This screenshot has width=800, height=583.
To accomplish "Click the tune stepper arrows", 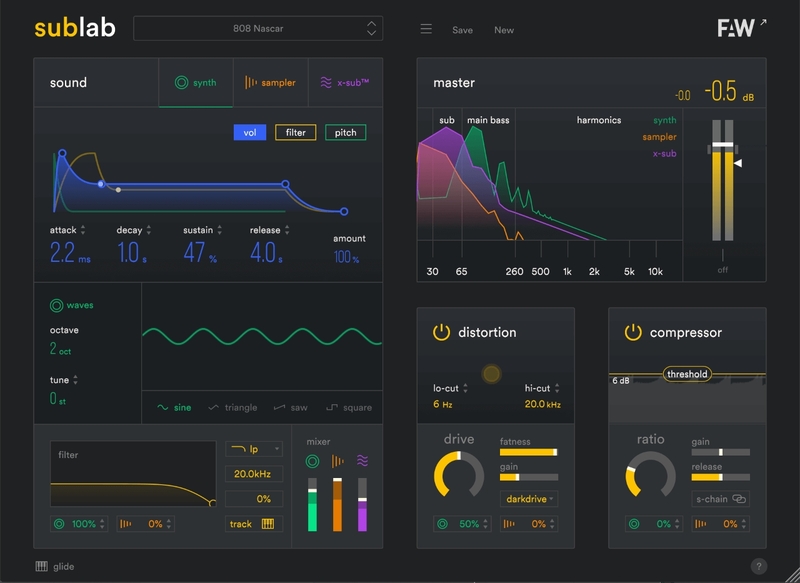I will pyautogui.click(x=76, y=380).
